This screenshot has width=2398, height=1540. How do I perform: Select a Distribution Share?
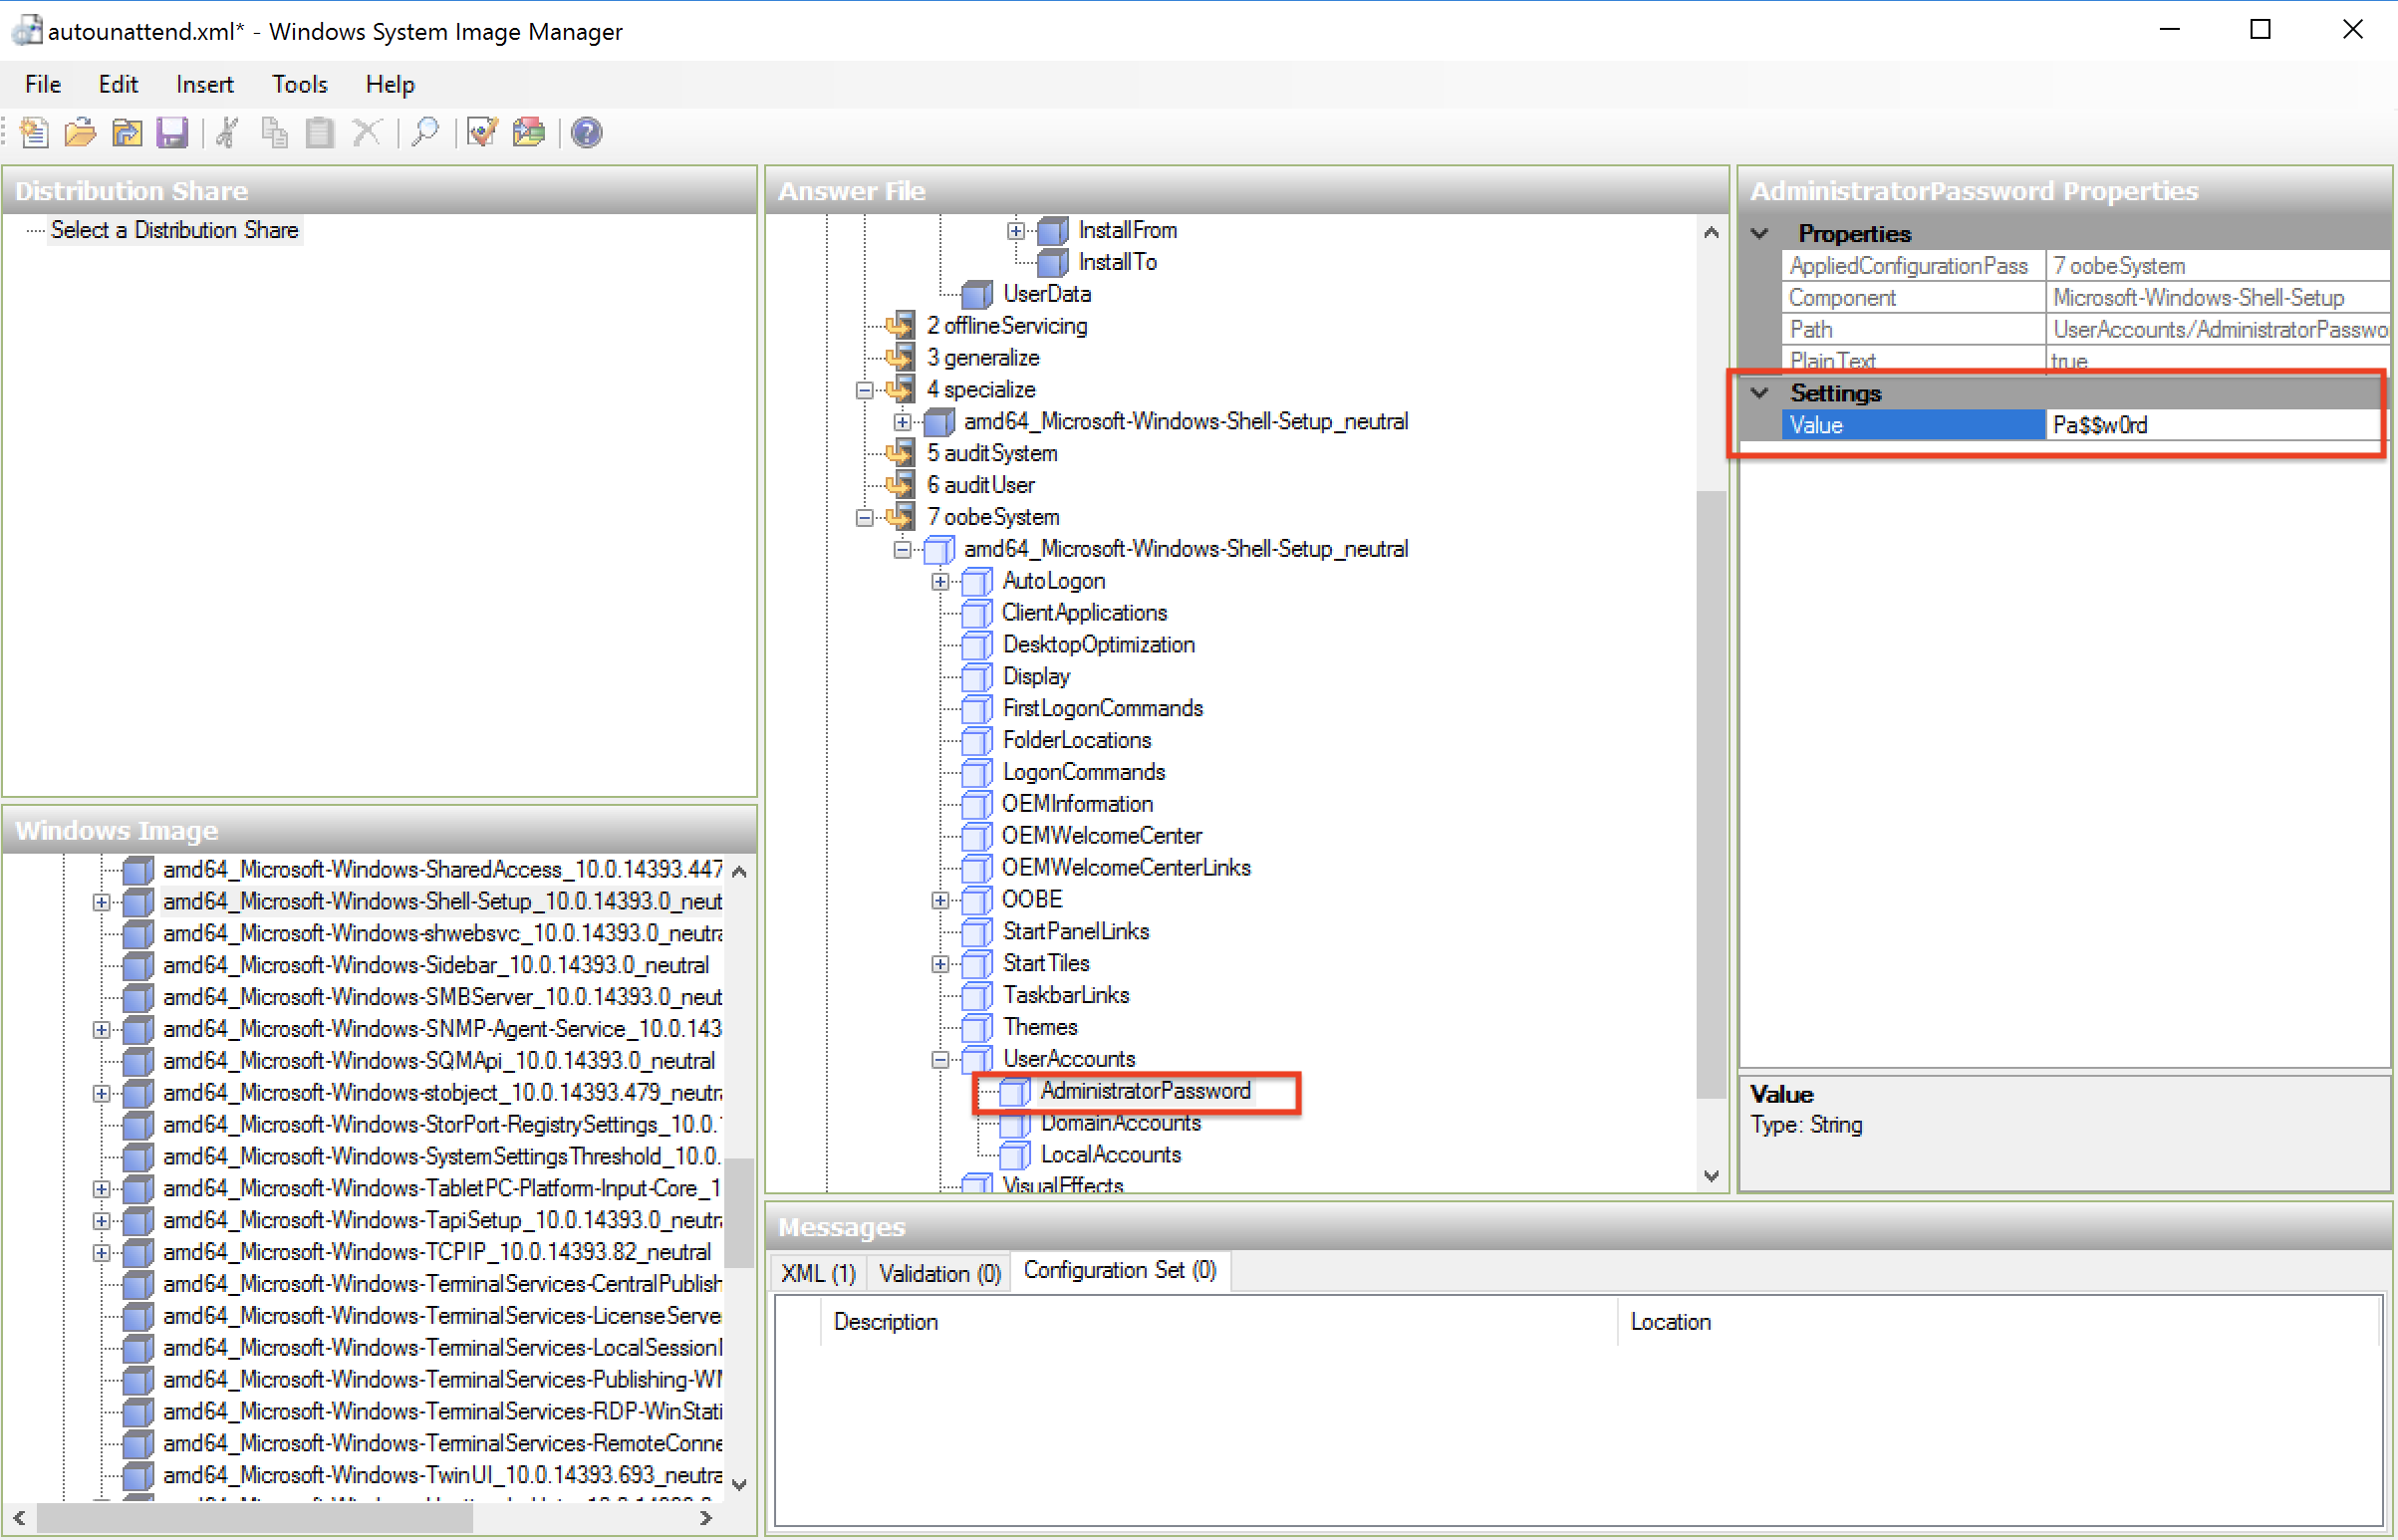tap(174, 230)
